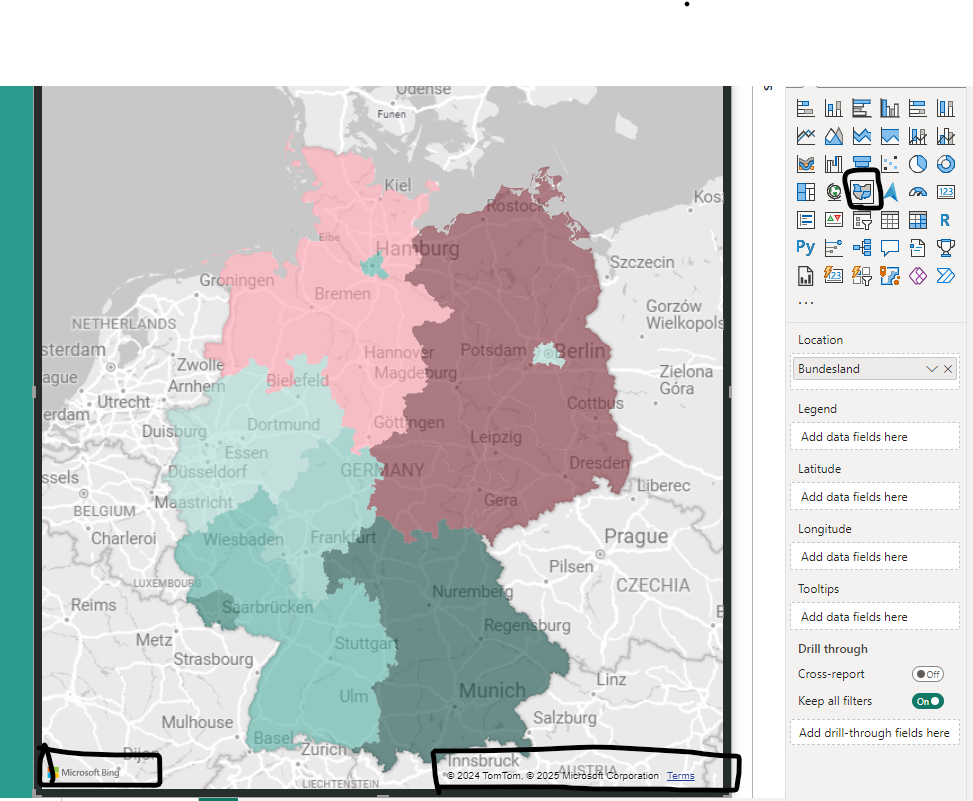Click the Berlin region on the map
This screenshot has height=801, width=973.
(547, 354)
